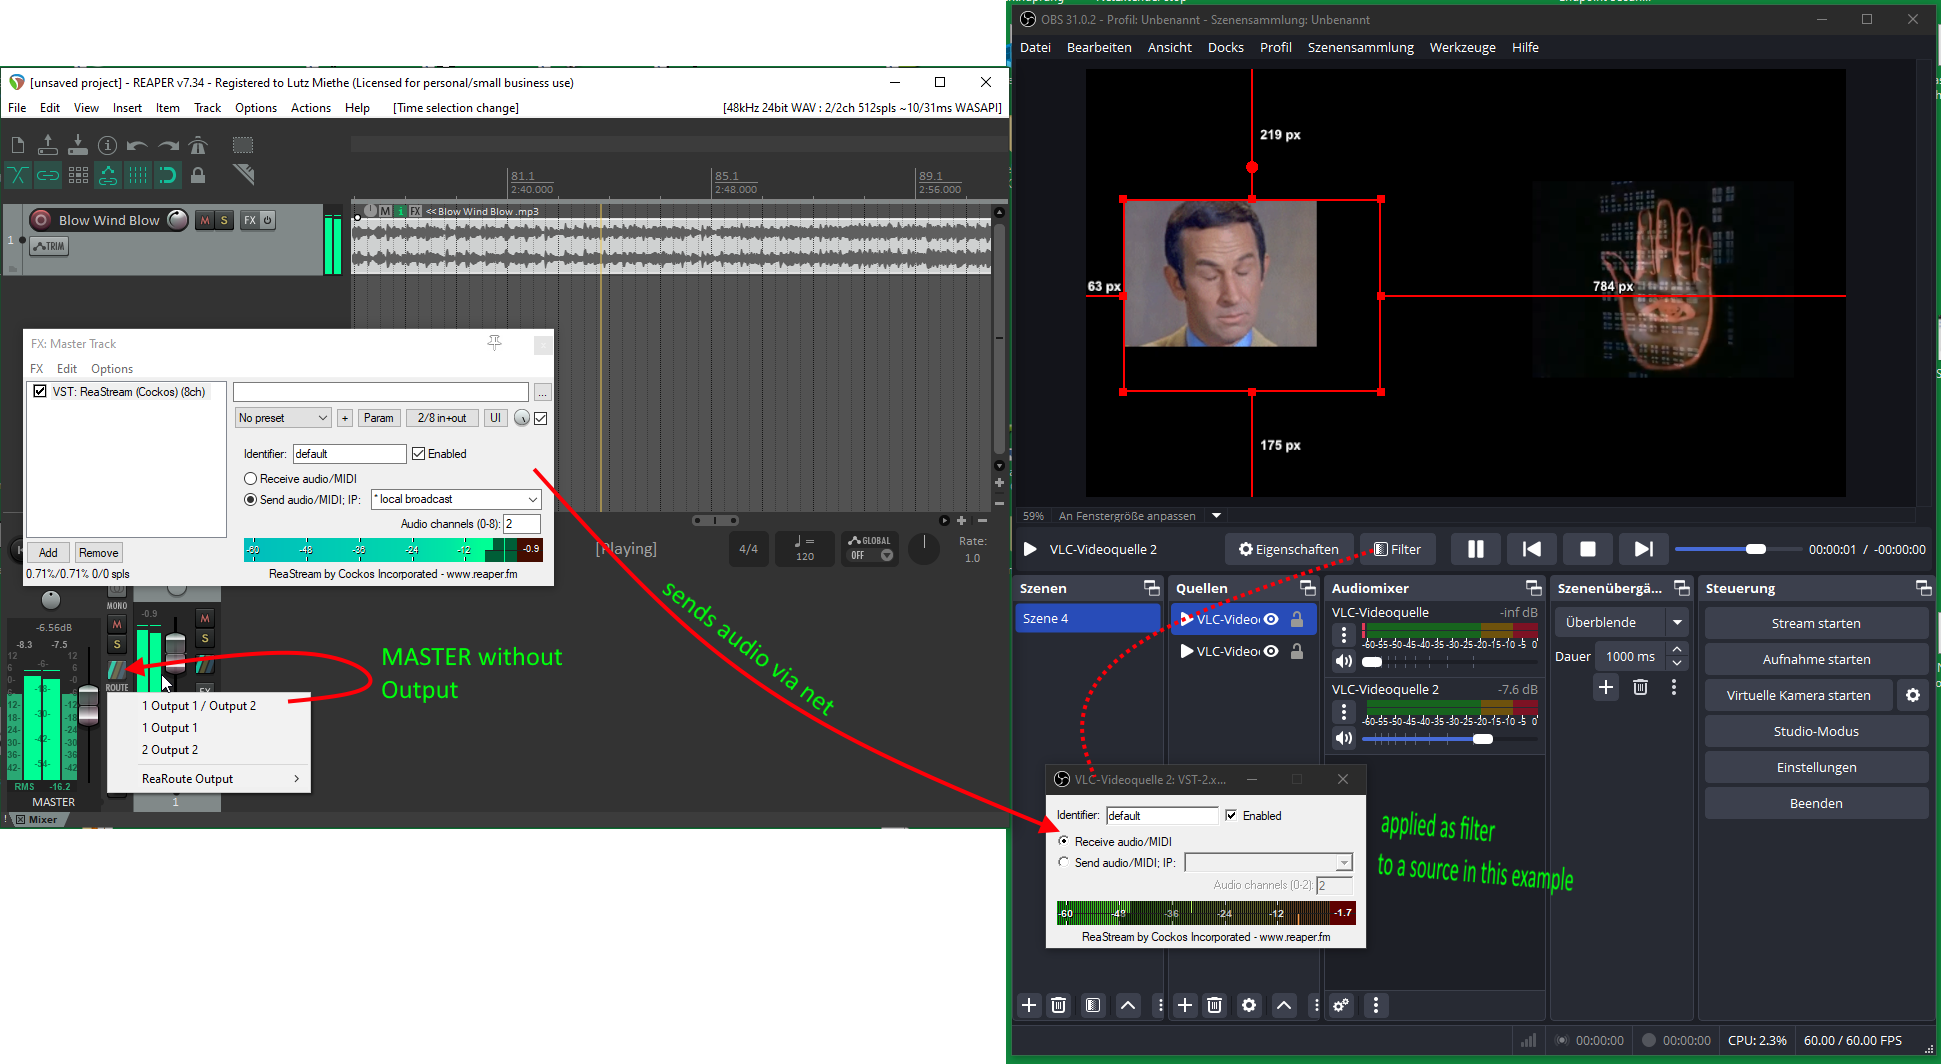Image resolution: width=1941 pixels, height=1064 pixels.
Task: Open An Fenstergröße anpassen zoom dropdown
Action: tap(1216, 516)
